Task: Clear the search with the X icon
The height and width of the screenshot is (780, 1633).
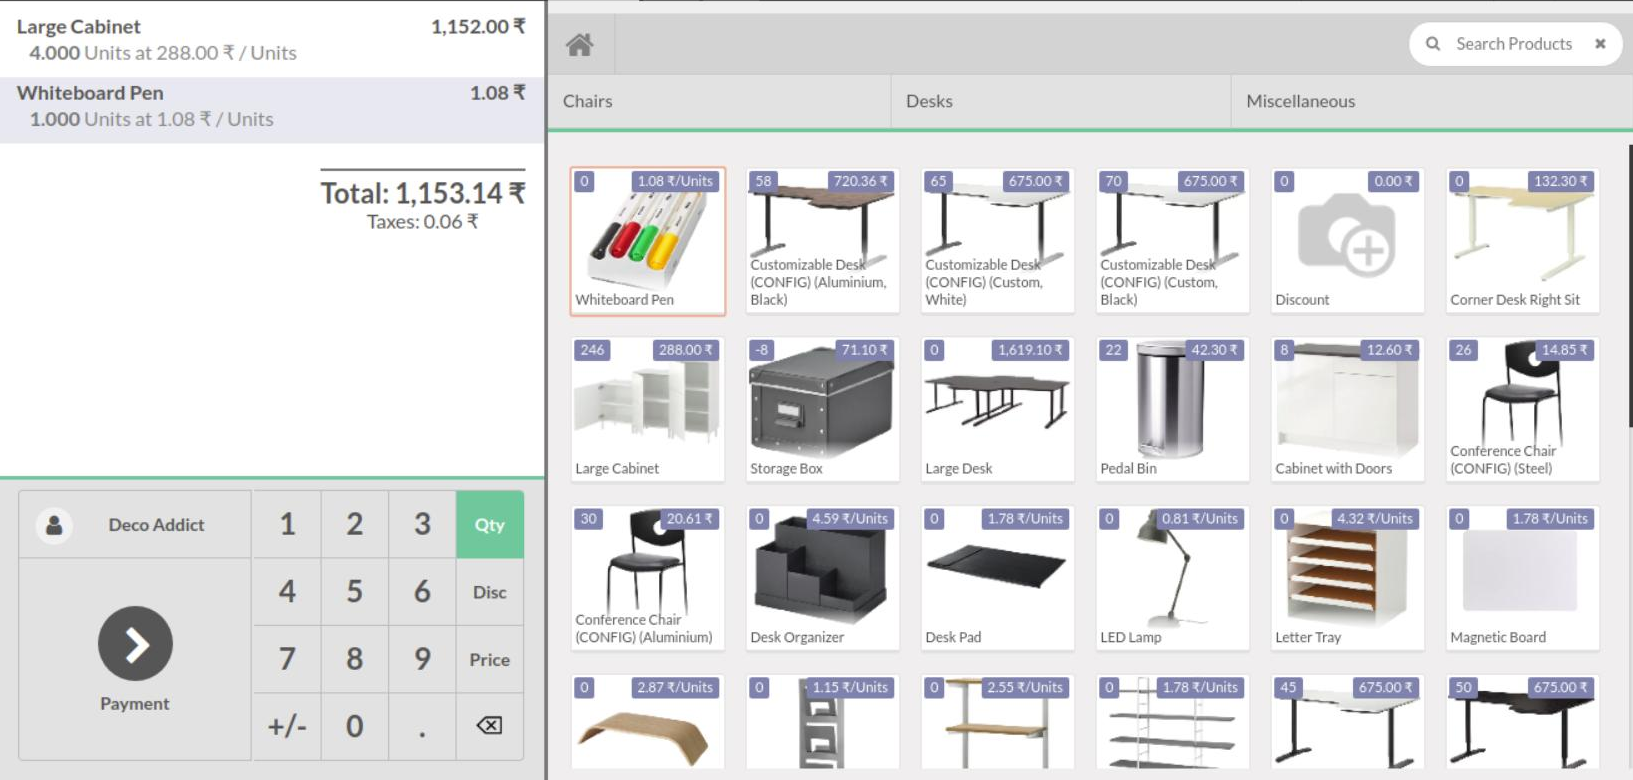Action: pyautogui.click(x=1600, y=44)
